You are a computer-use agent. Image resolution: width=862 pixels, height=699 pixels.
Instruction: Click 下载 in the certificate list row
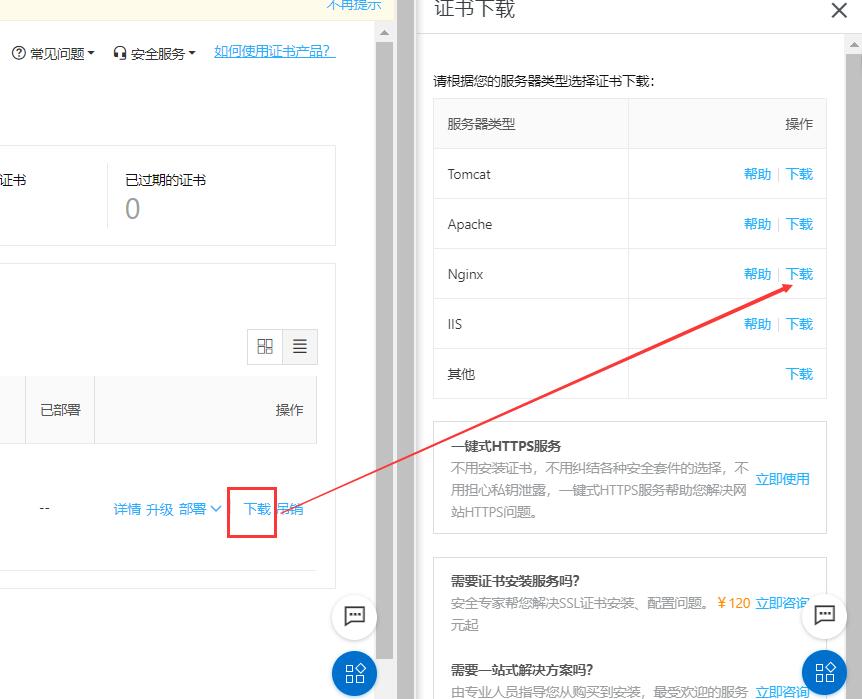[x=257, y=509]
